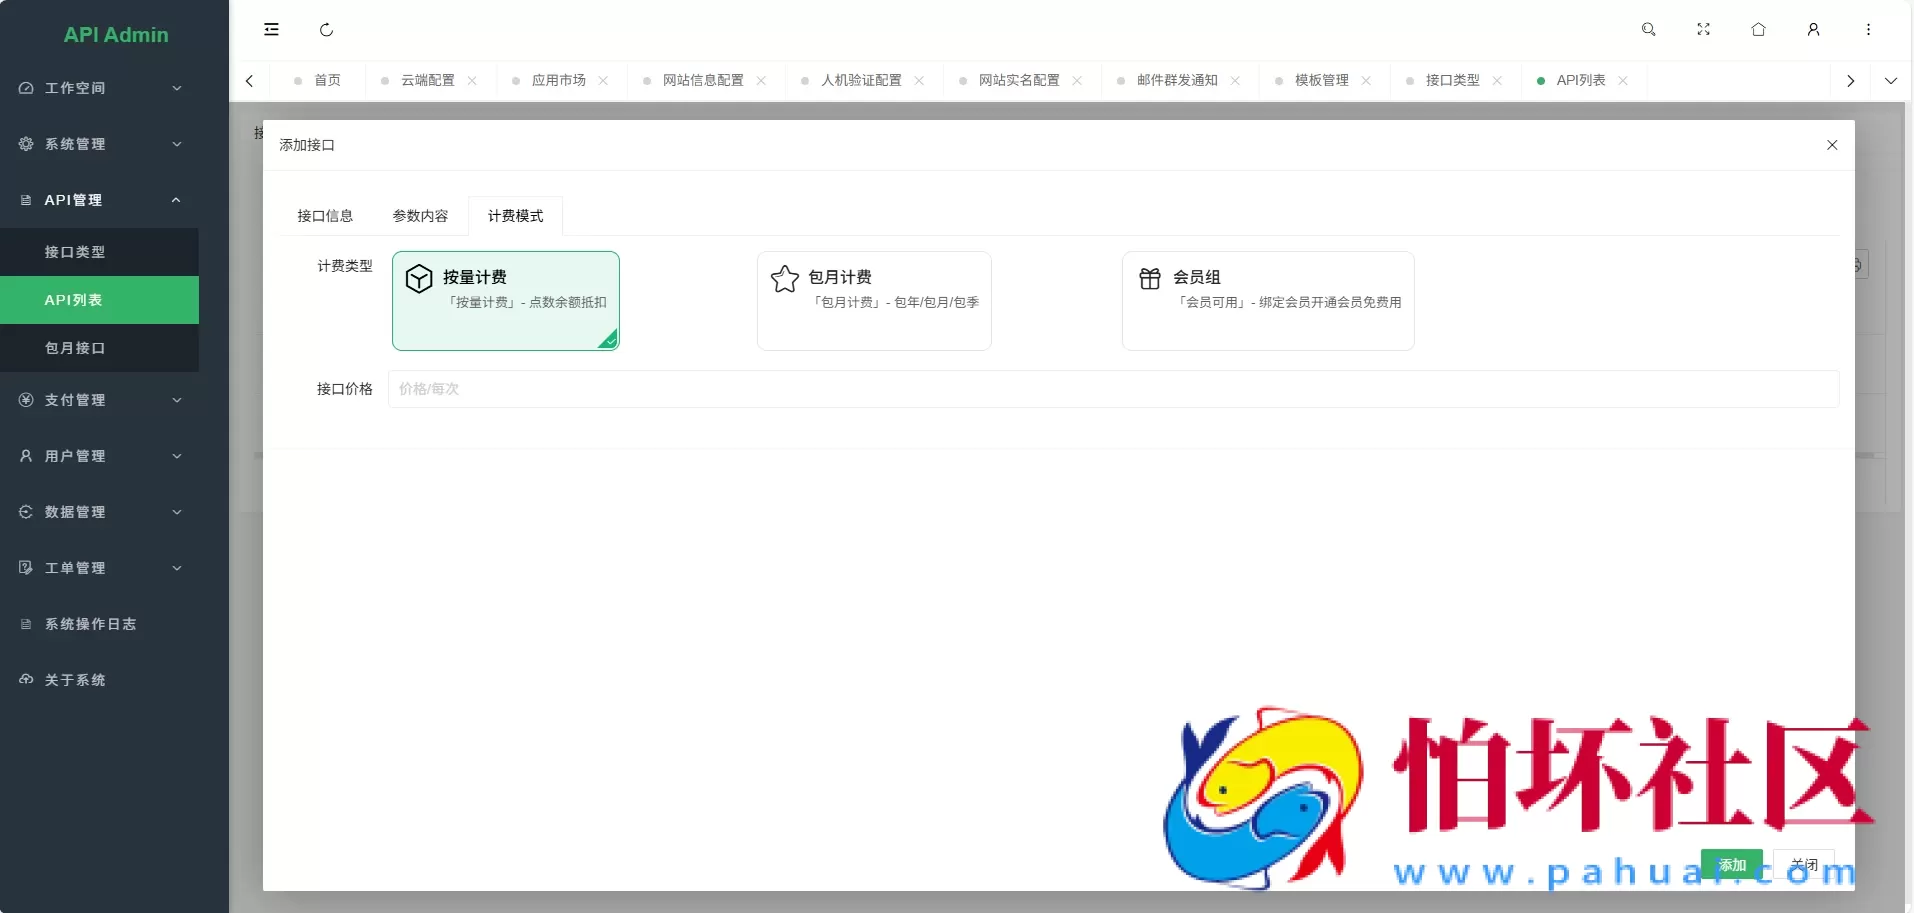Open the global search icon
The image size is (1914, 913).
(x=1648, y=30)
